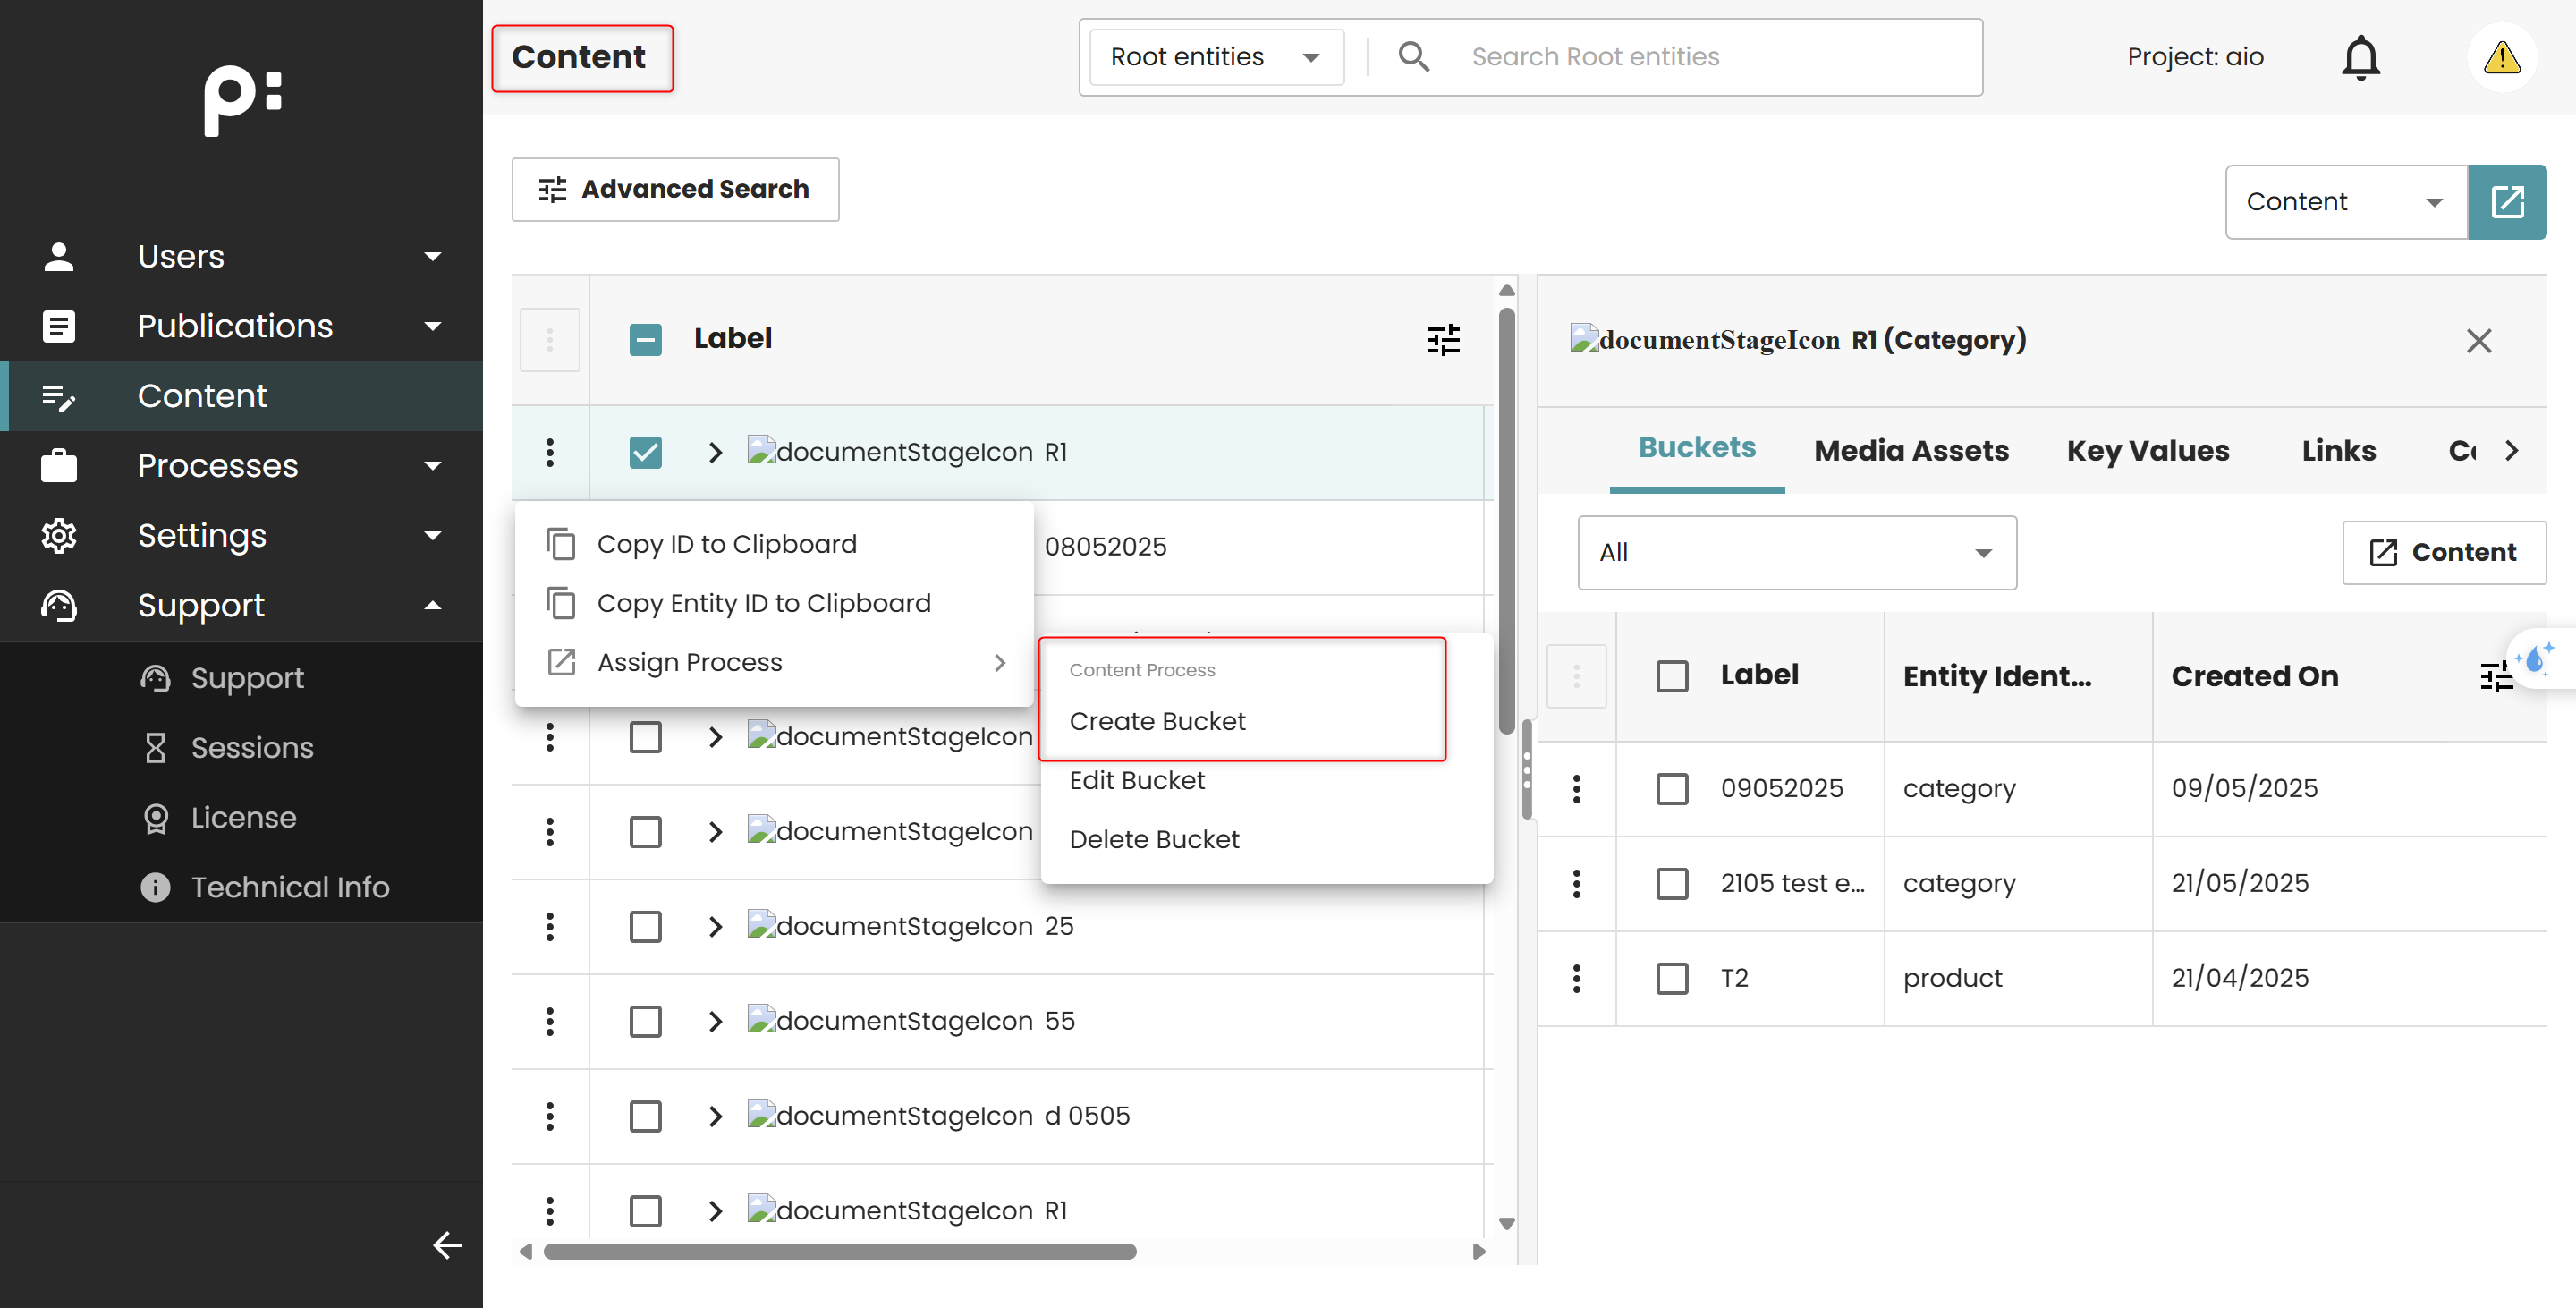
Task: Open the Processes briefcase icon
Action: 60,465
